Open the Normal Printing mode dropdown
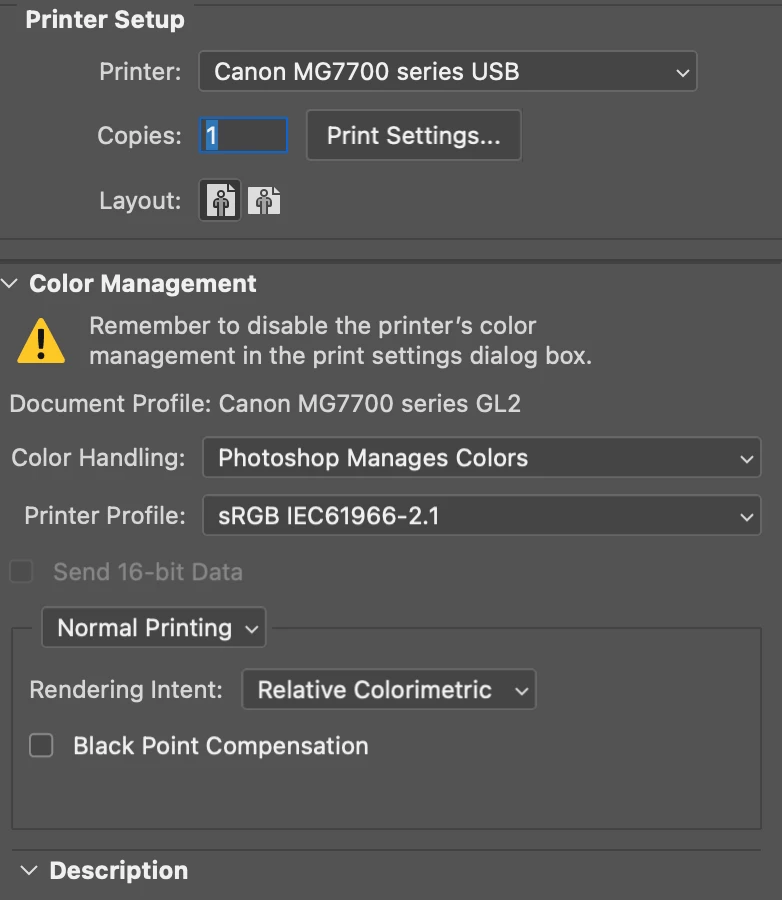The image size is (782, 900). [x=154, y=627]
